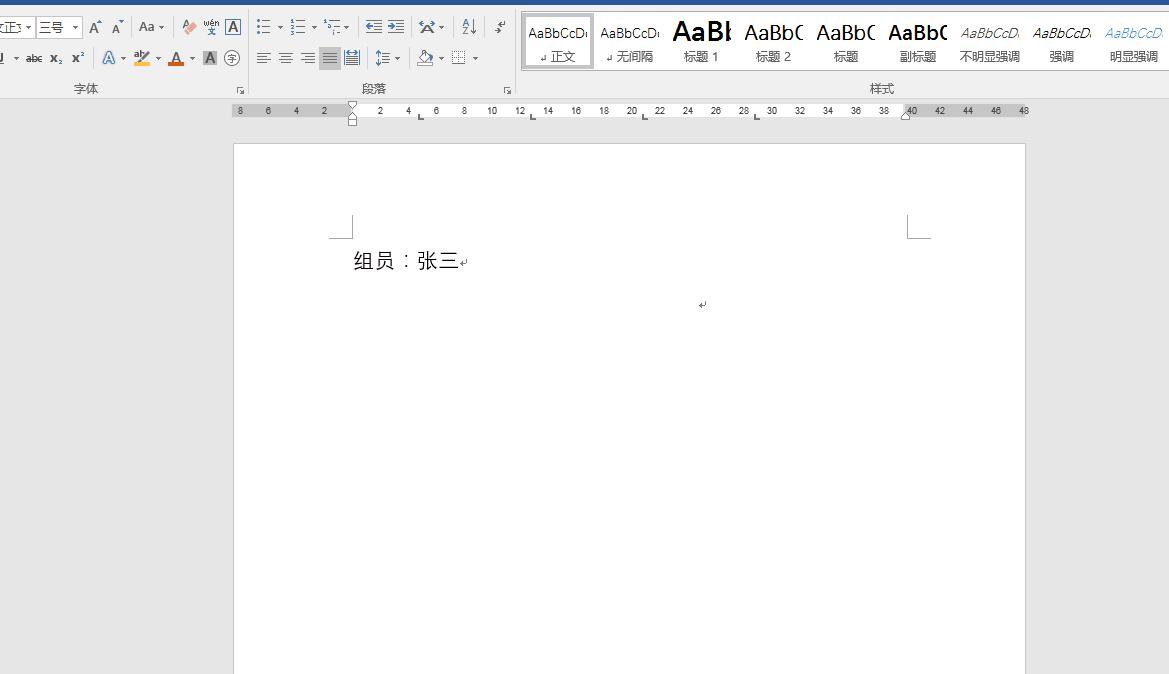Click the Sort (A-Z) icon
The image size is (1169, 674).
[469, 28]
